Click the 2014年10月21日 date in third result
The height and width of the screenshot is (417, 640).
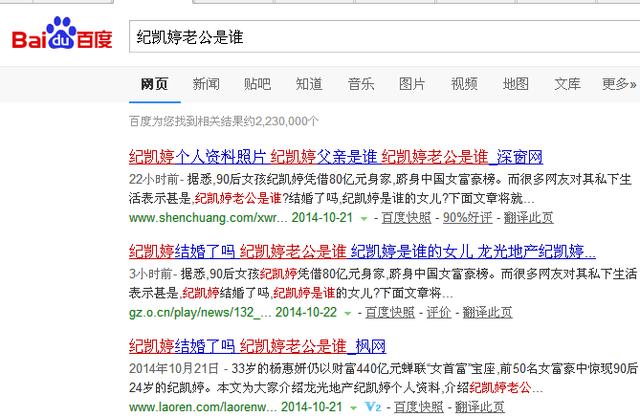tap(174, 369)
